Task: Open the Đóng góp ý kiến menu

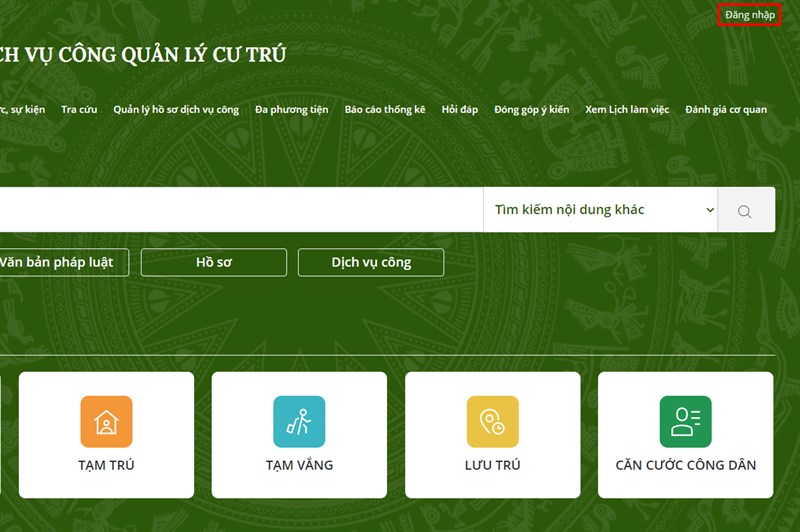Action: click(x=532, y=110)
